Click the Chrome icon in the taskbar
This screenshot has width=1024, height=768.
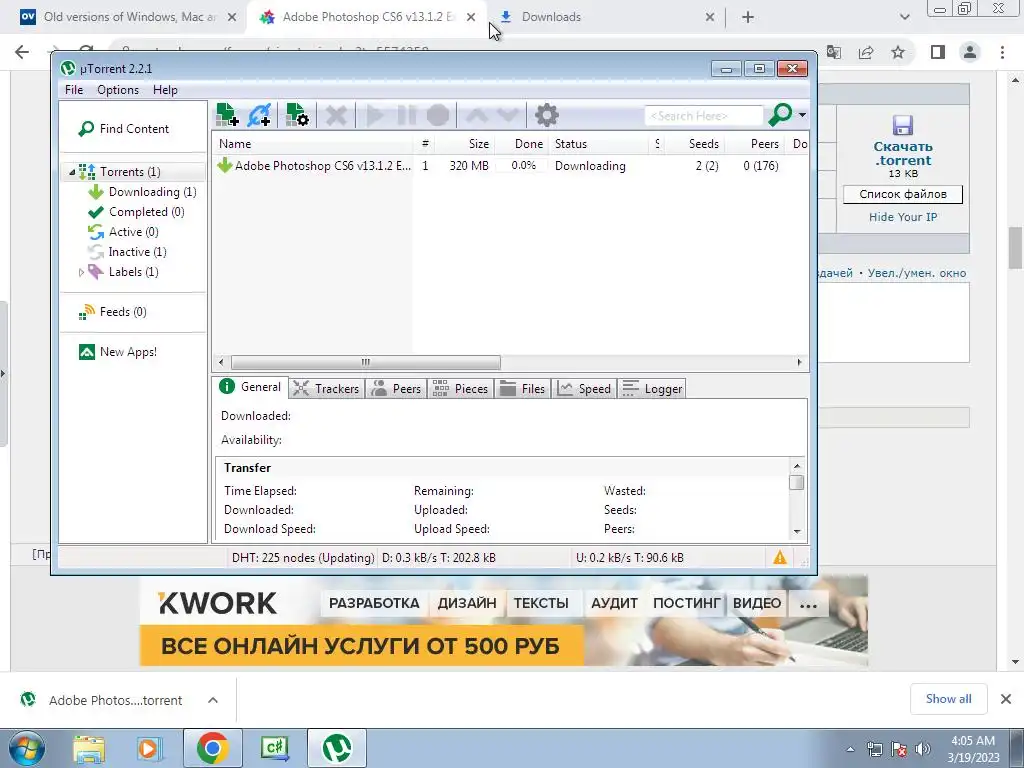click(x=213, y=748)
